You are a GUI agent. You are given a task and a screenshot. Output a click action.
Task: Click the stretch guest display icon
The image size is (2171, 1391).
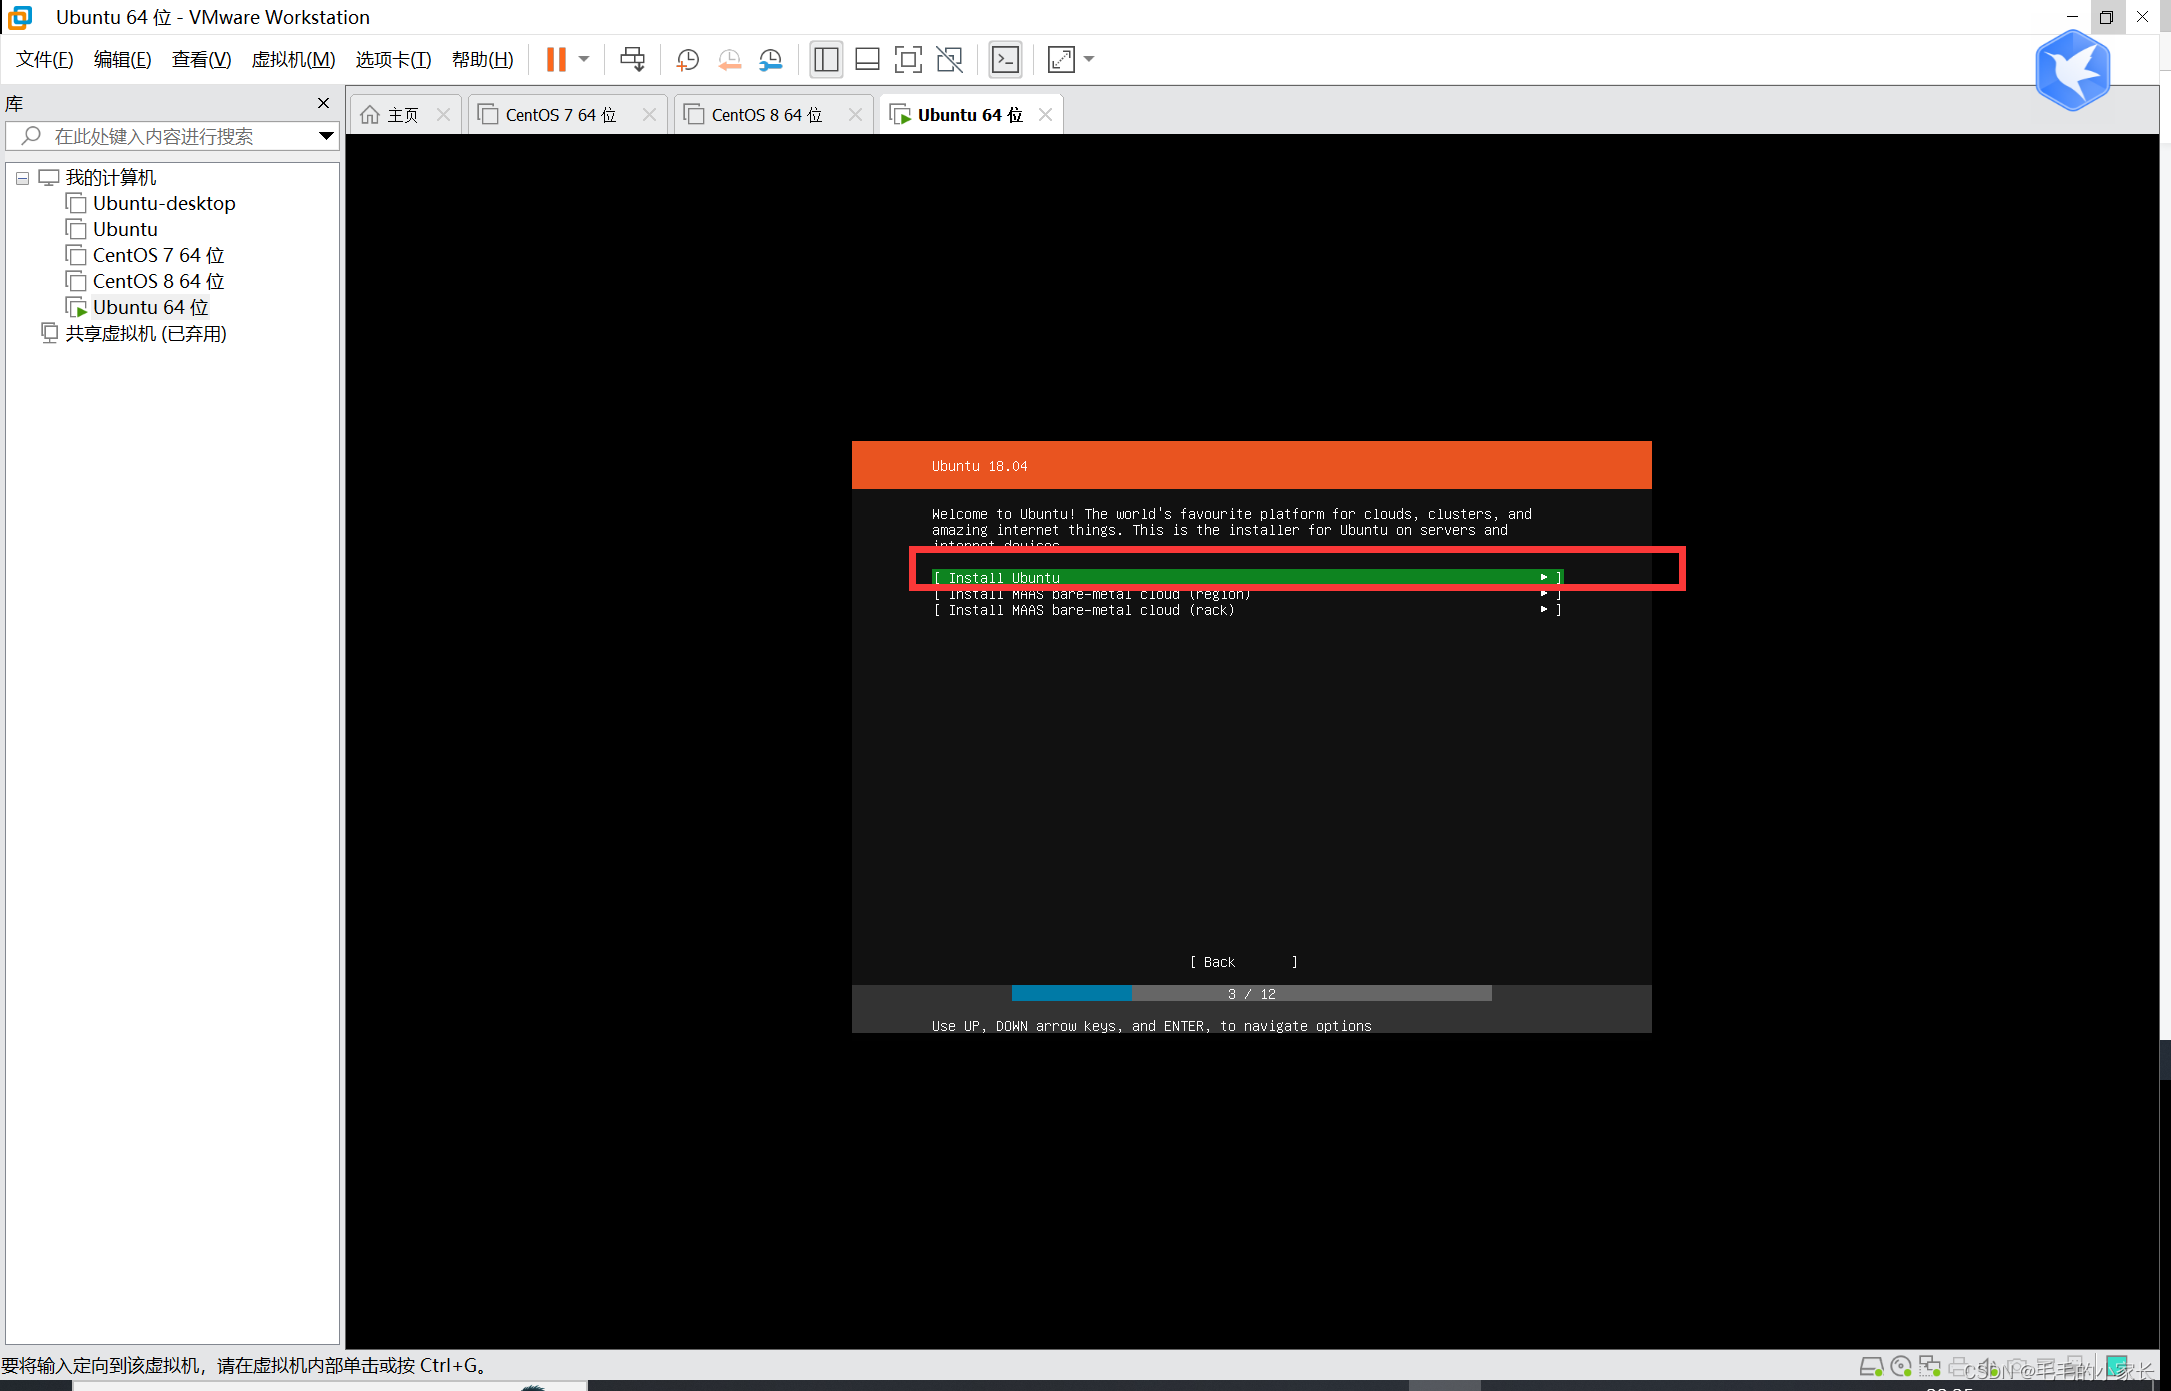[x=1061, y=60]
